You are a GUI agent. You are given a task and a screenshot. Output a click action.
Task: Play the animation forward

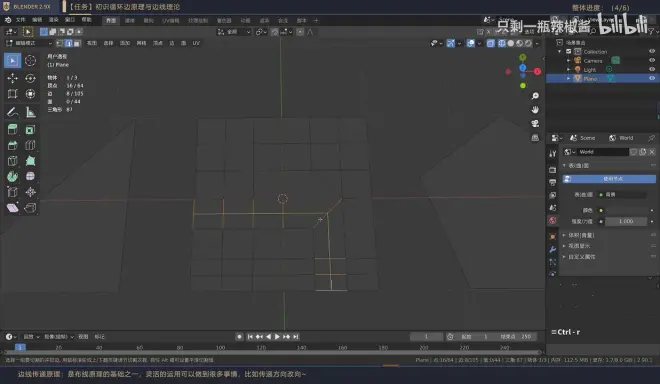pyautogui.click(x=277, y=336)
